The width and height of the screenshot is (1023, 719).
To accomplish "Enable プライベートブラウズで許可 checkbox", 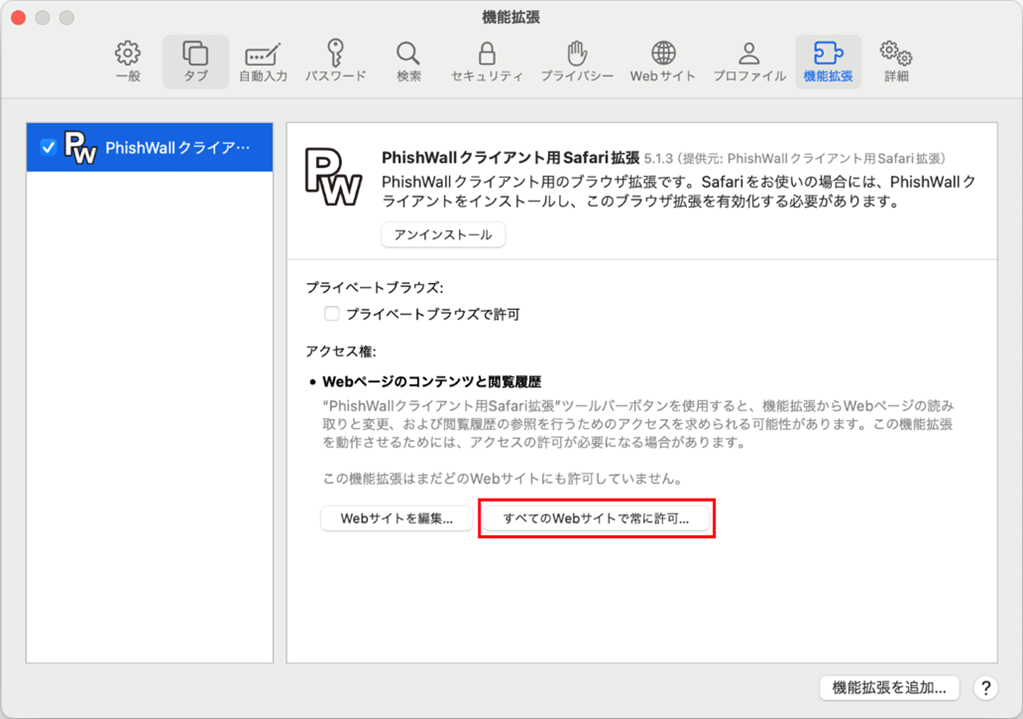I will [x=331, y=314].
